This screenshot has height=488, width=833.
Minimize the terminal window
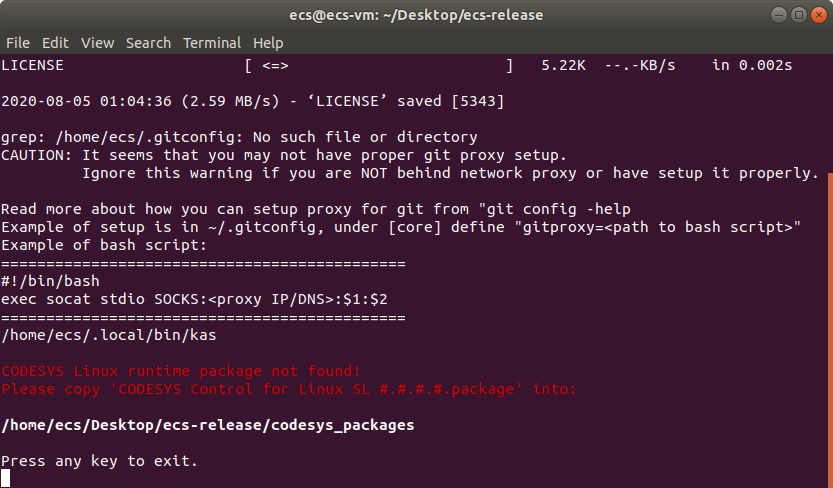pyautogui.click(x=778, y=15)
